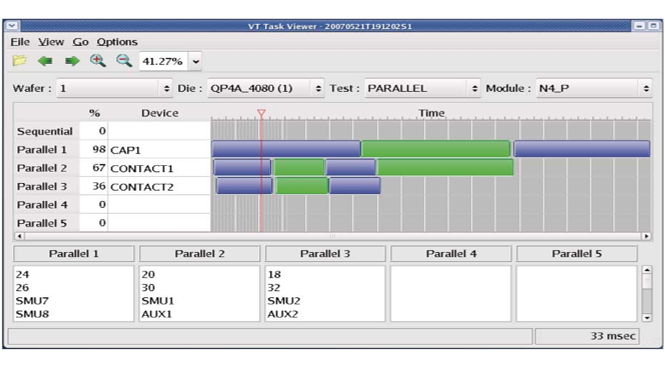Viewport: 665px width, 368px height.
Task: Click the CONTACT2 device cell
Action: click(x=159, y=187)
